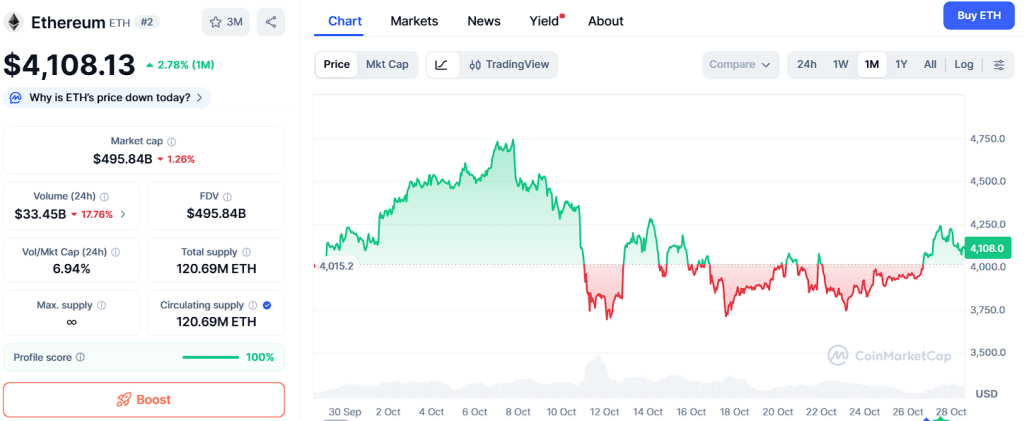The width and height of the screenshot is (1024, 421).
Task: Click the Boost button
Action: coord(144,399)
